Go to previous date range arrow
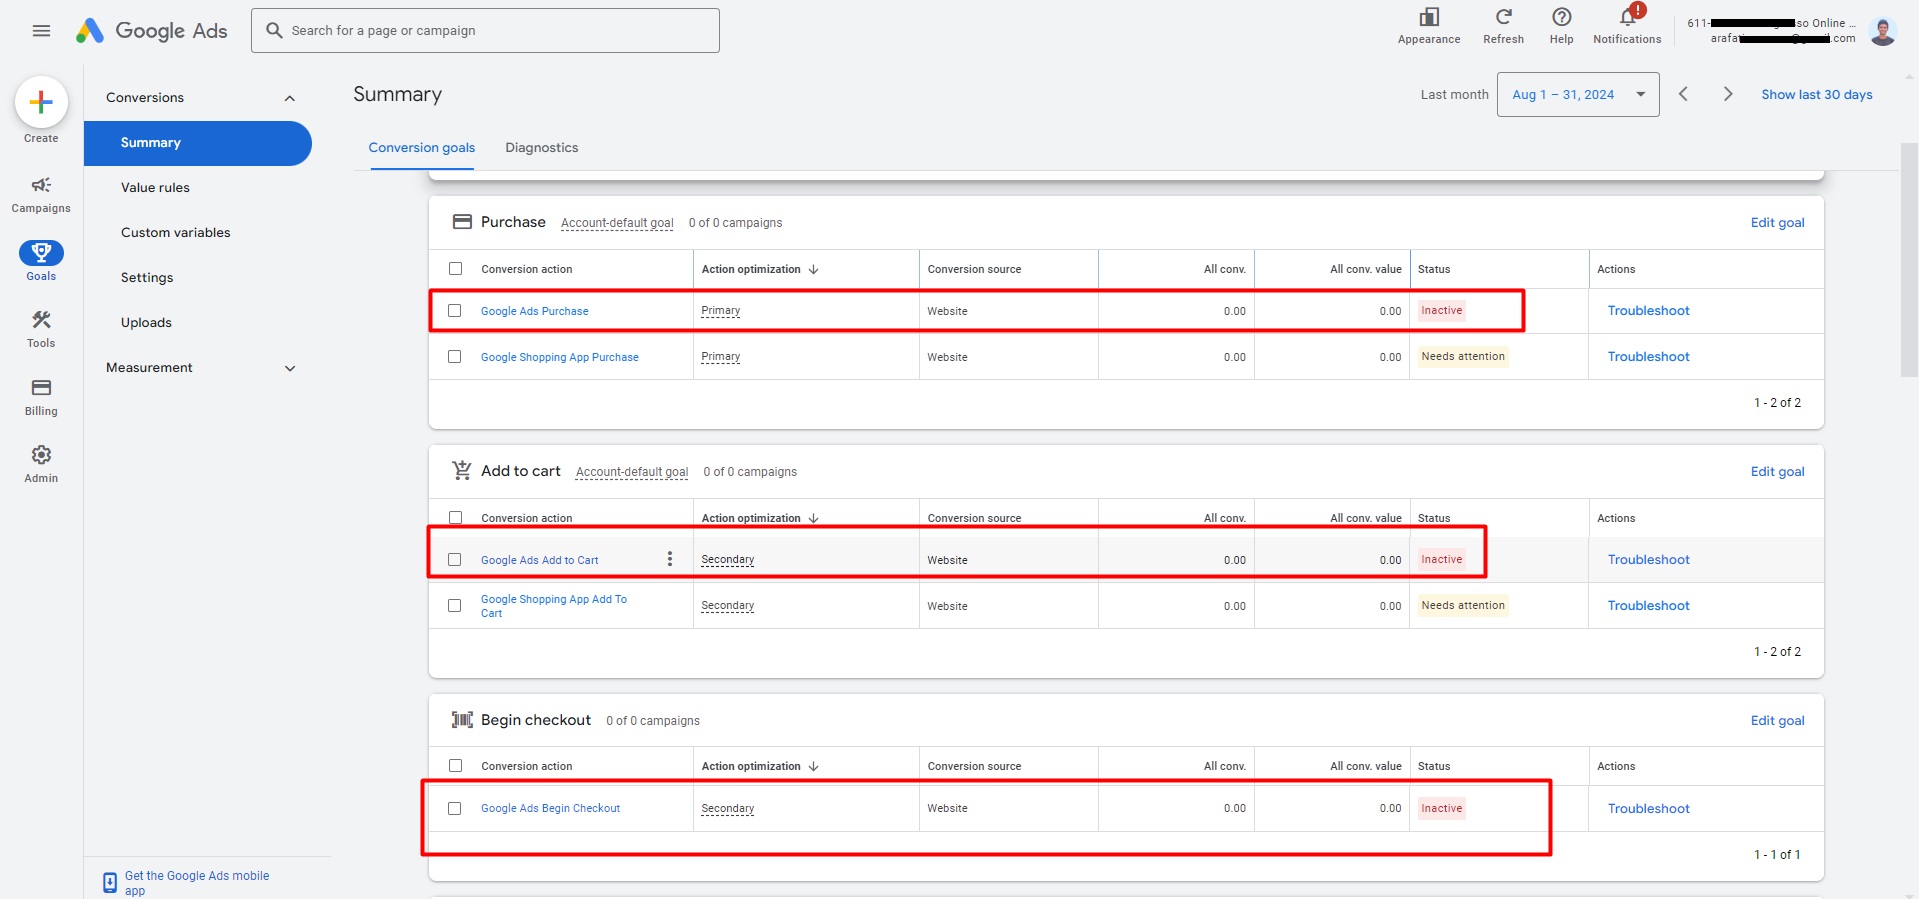 1683,94
